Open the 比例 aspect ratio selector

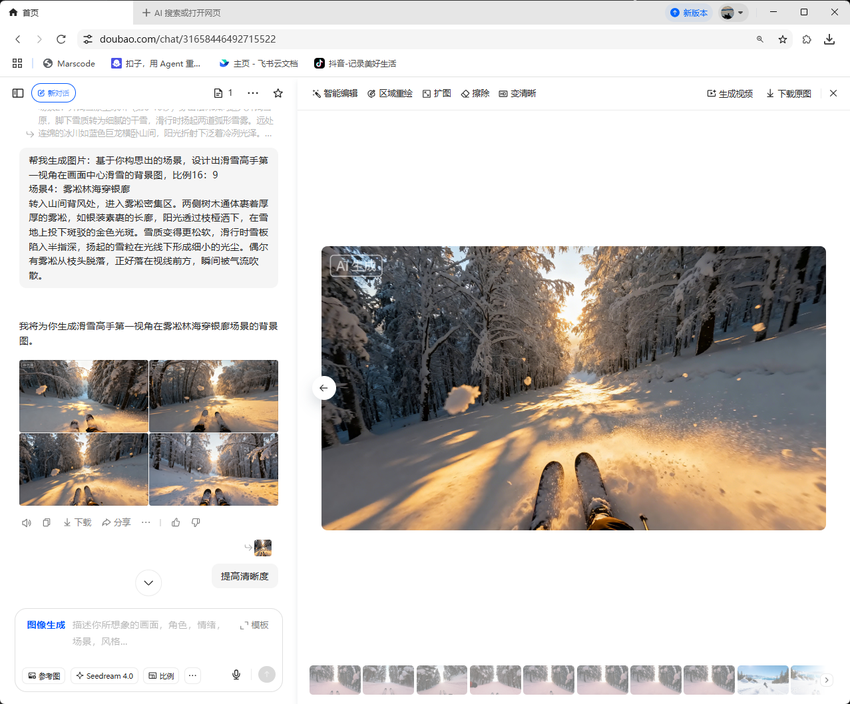161,674
